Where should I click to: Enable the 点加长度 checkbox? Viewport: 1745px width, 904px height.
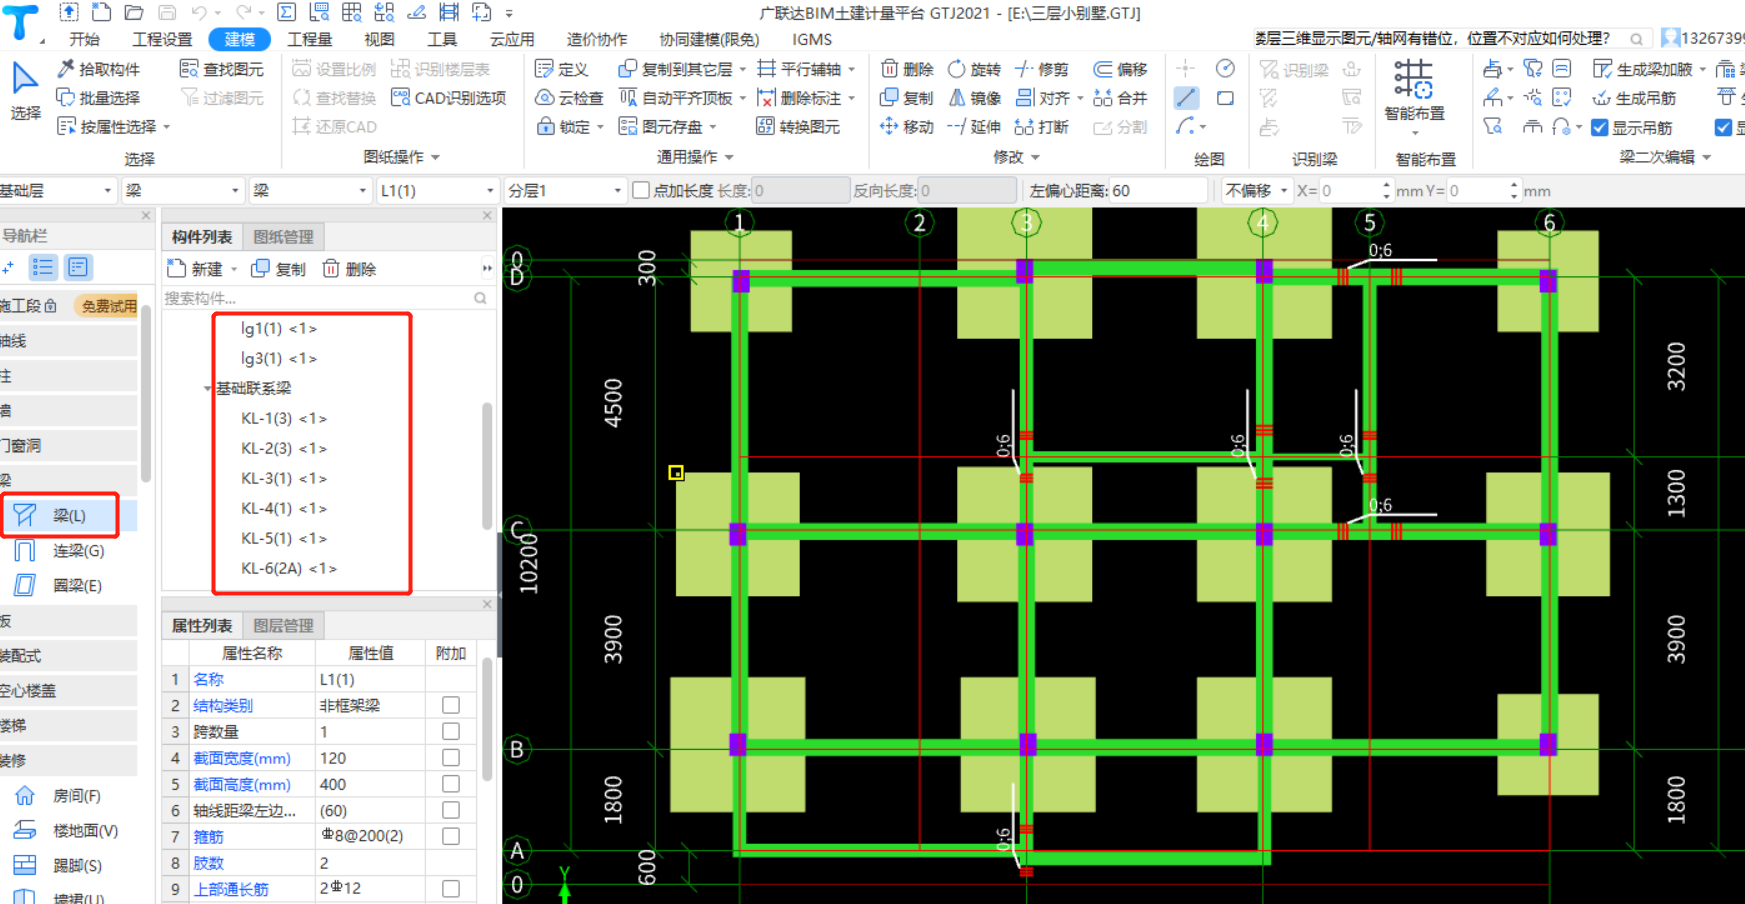[641, 190]
